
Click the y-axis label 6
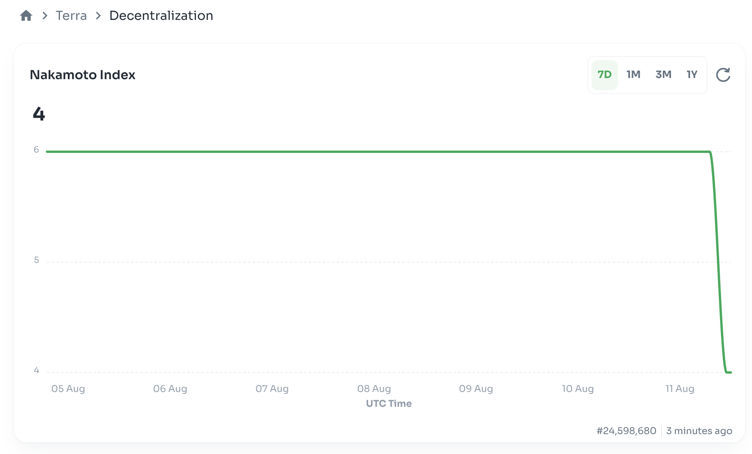coord(36,150)
